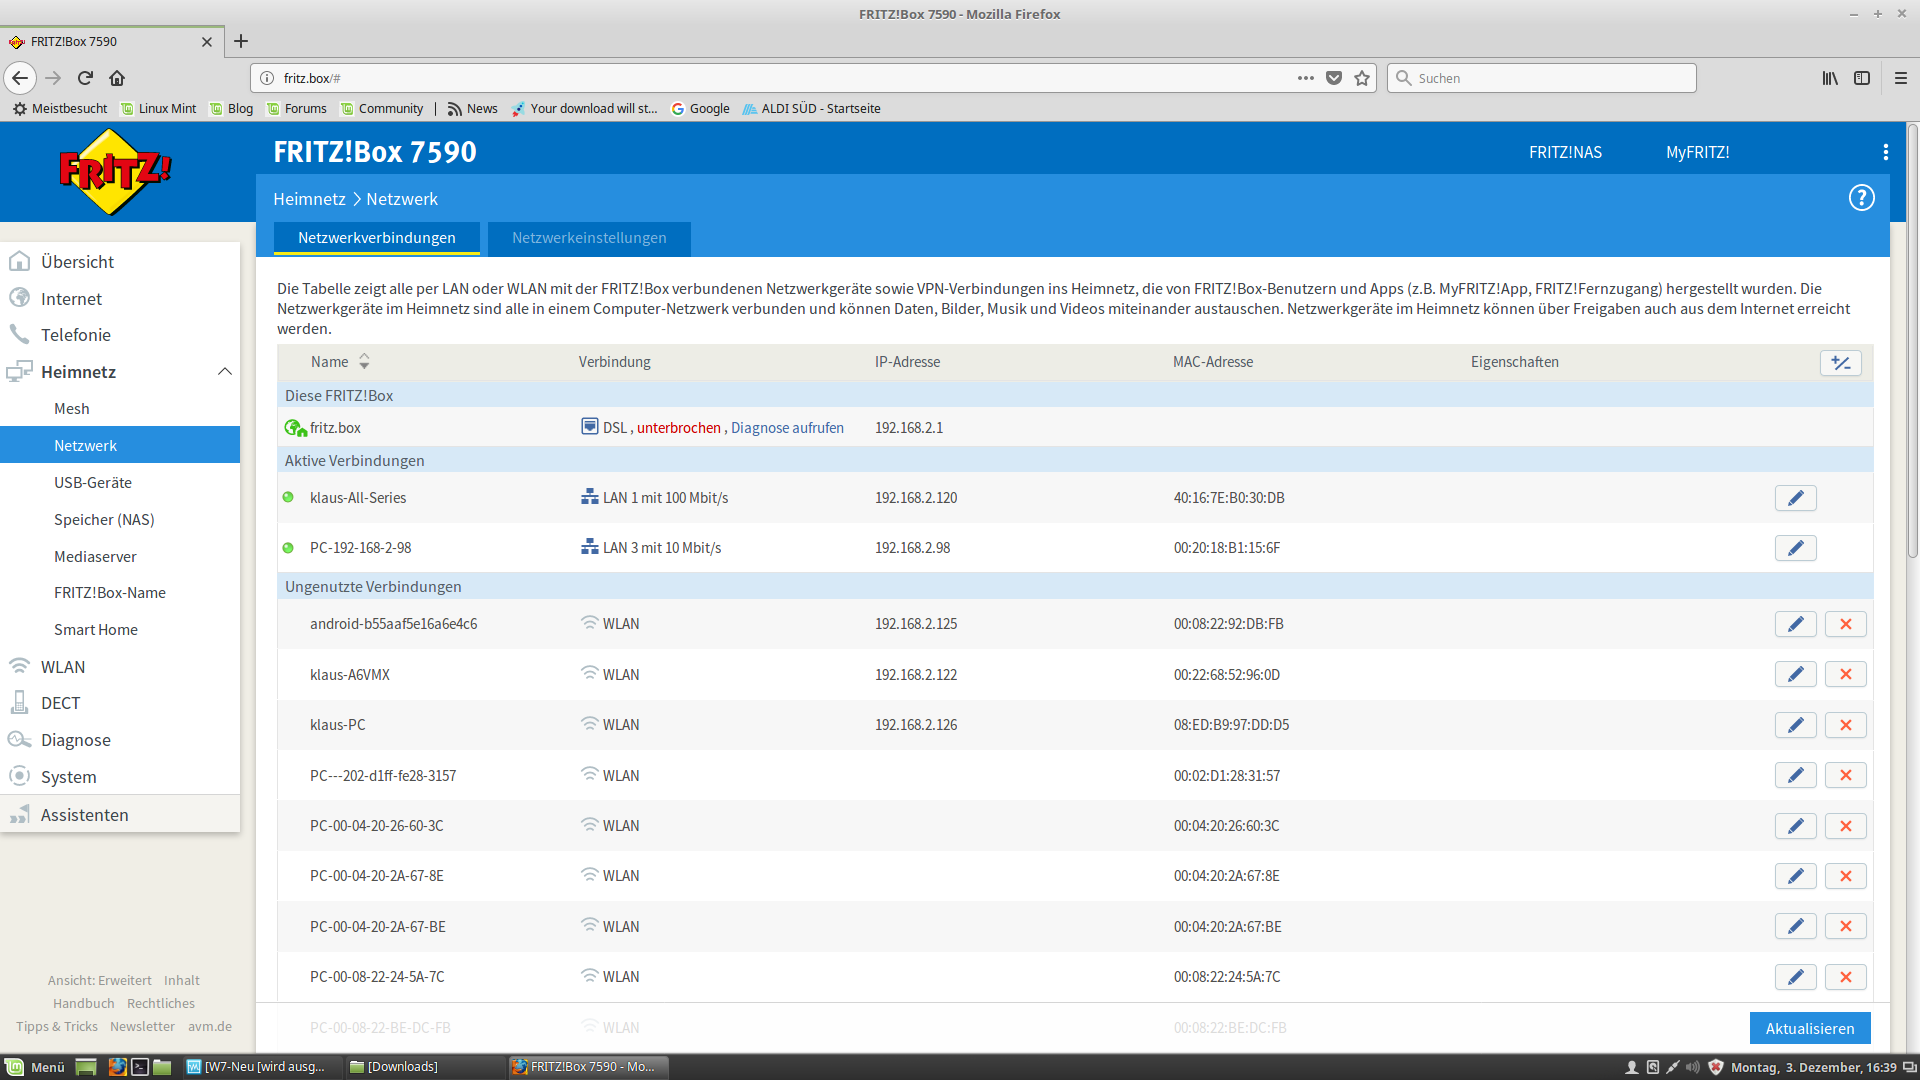Open page actions three-dot menu in address bar
1920x1080 pixels.
(x=1305, y=78)
